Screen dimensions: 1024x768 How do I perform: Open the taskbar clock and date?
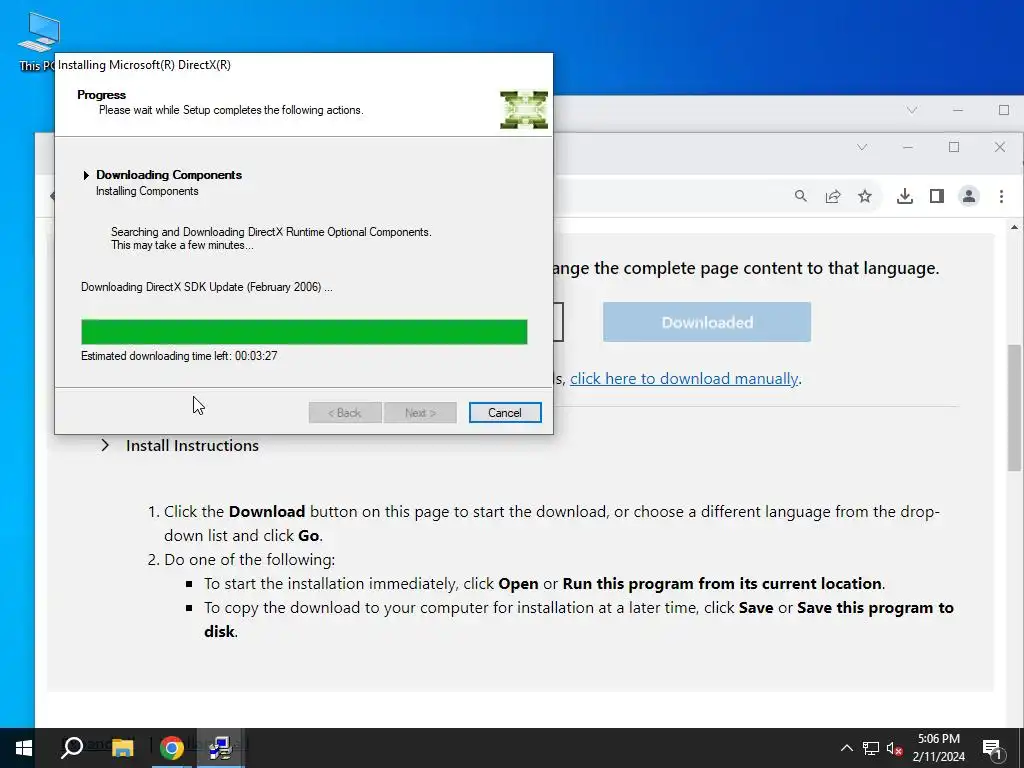[x=938, y=748]
